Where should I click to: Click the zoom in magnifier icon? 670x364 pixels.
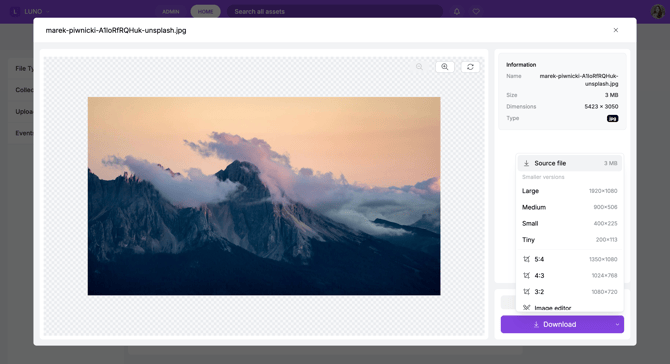[444, 67]
